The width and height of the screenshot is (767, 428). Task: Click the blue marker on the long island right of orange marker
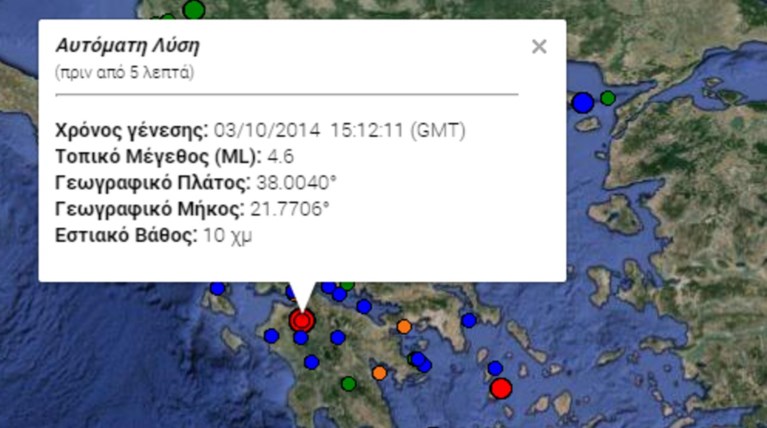(469, 320)
